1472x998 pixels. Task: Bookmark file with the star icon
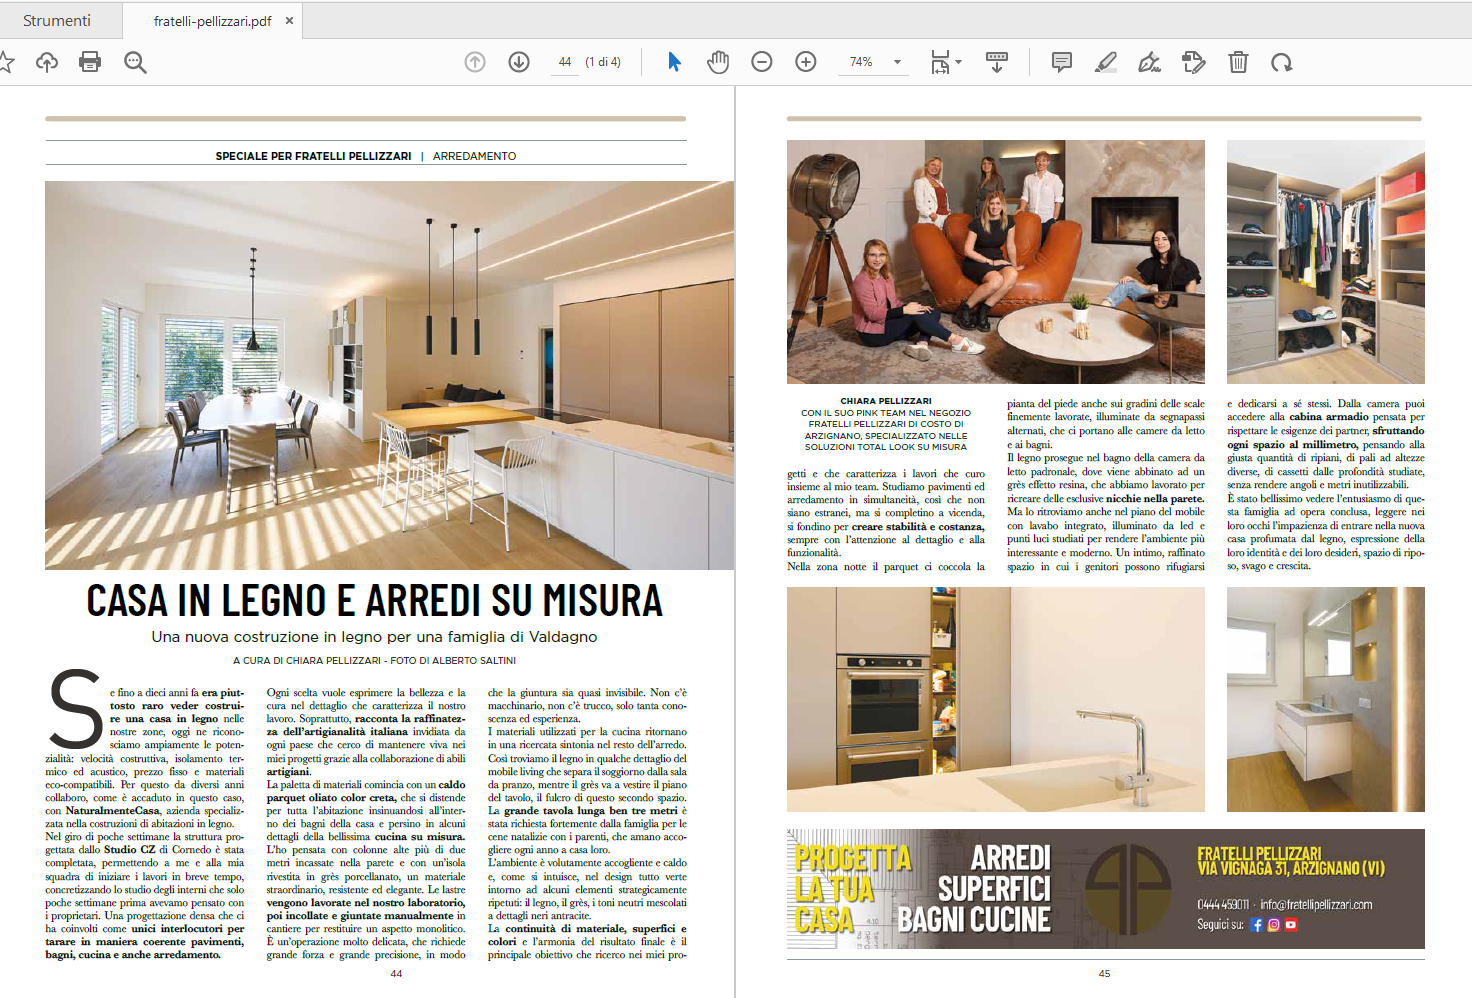(x=5, y=62)
